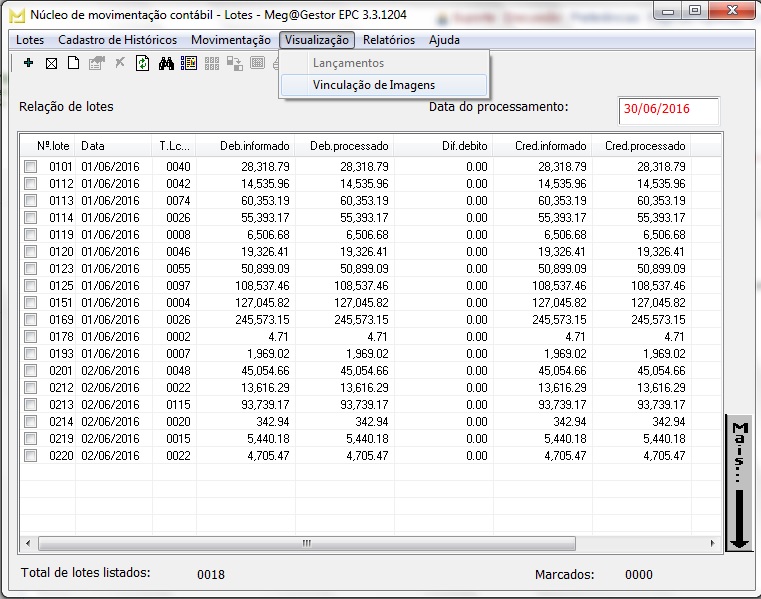Click the grayed grid icon in toolbar
The image size is (761, 599).
211,63
